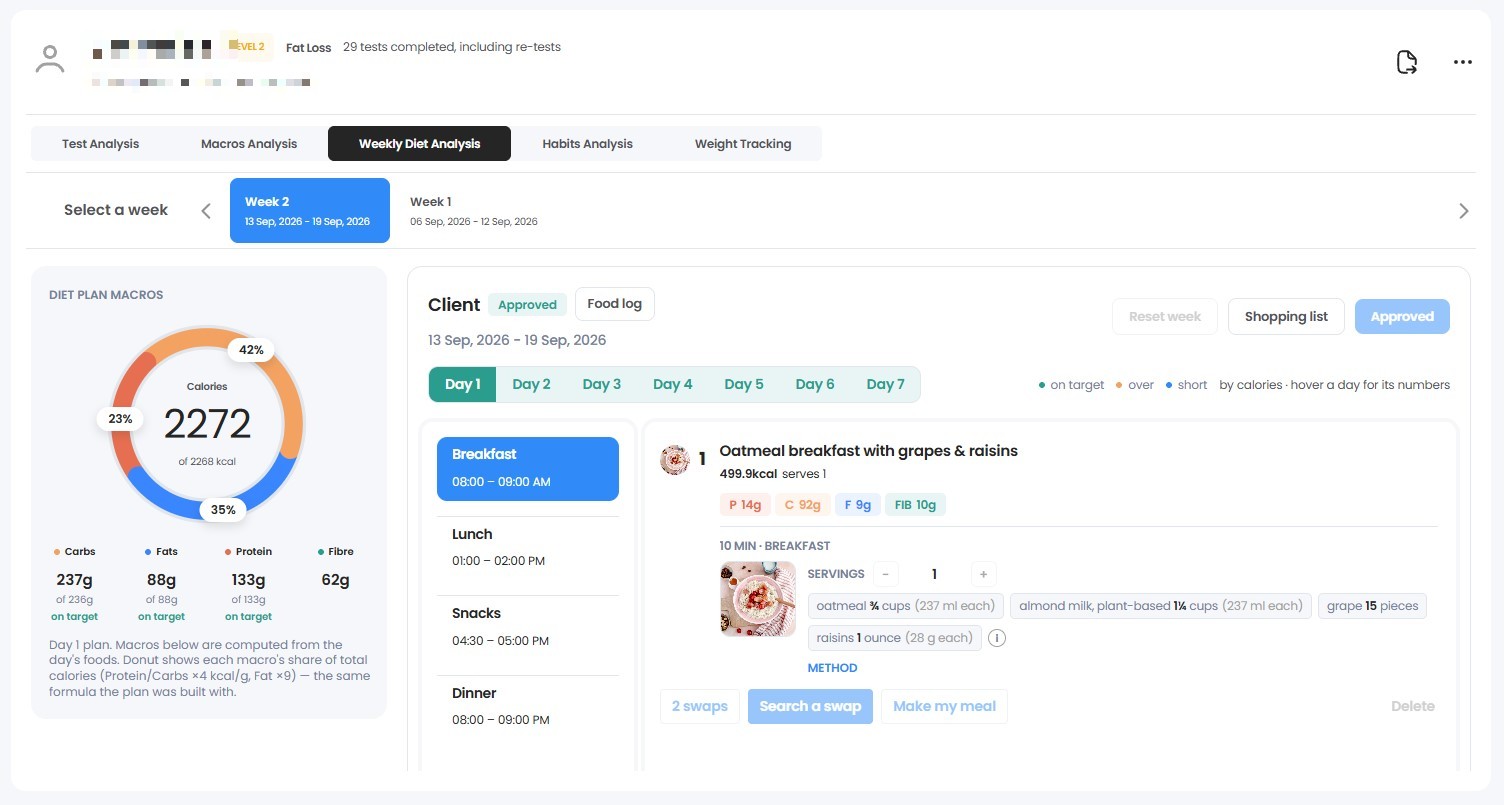Go to previous weeks with left chevron
This screenshot has height=805, width=1504.
pos(206,211)
